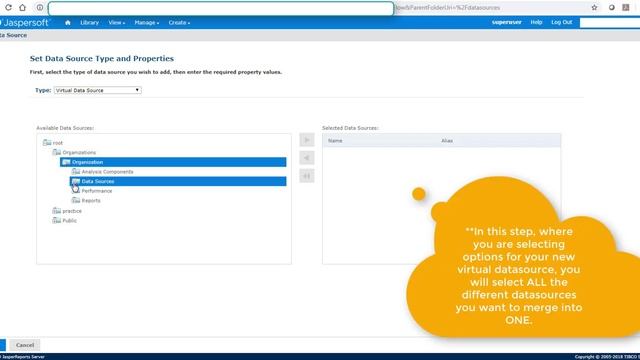Click the Organization folder icon

click(66, 162)
